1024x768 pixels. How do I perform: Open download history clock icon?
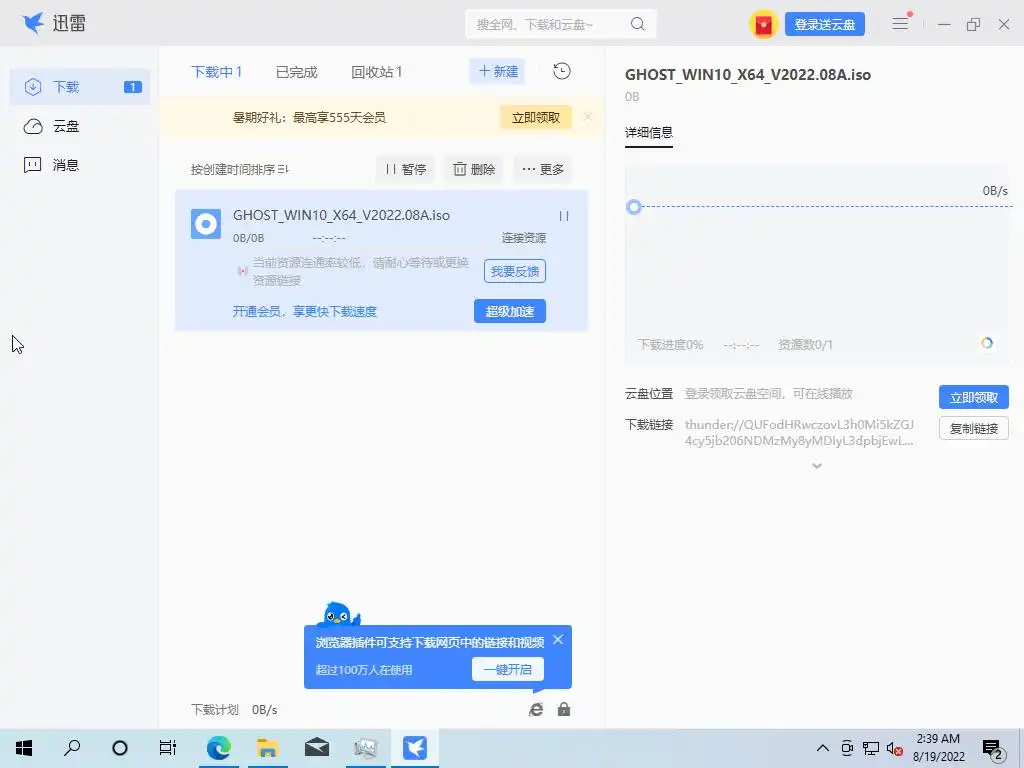click(x=562, y=71)
